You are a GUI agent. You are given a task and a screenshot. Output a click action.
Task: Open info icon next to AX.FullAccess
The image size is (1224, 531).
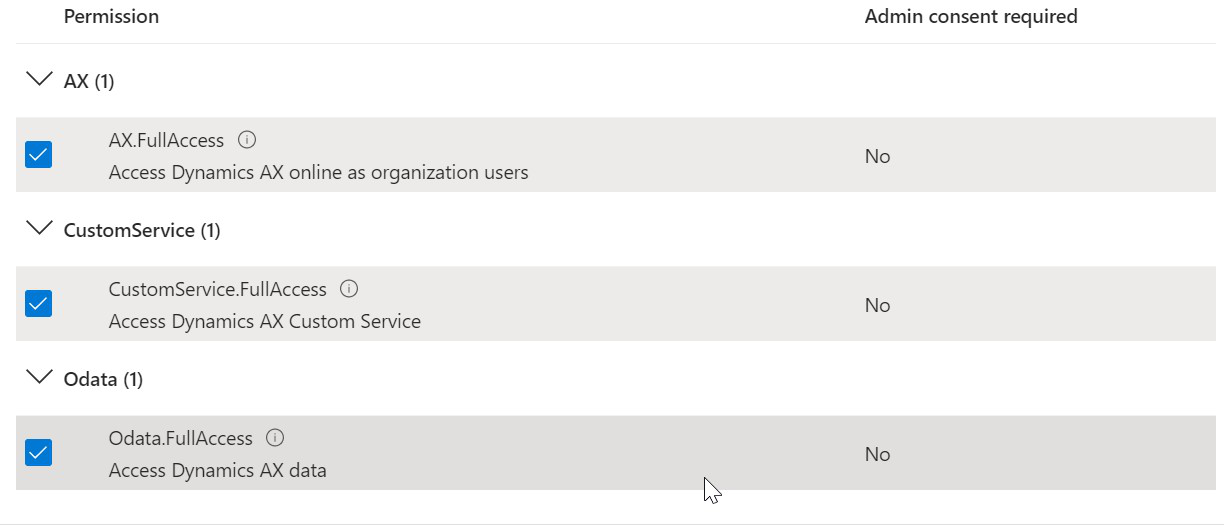click(247, 140)
